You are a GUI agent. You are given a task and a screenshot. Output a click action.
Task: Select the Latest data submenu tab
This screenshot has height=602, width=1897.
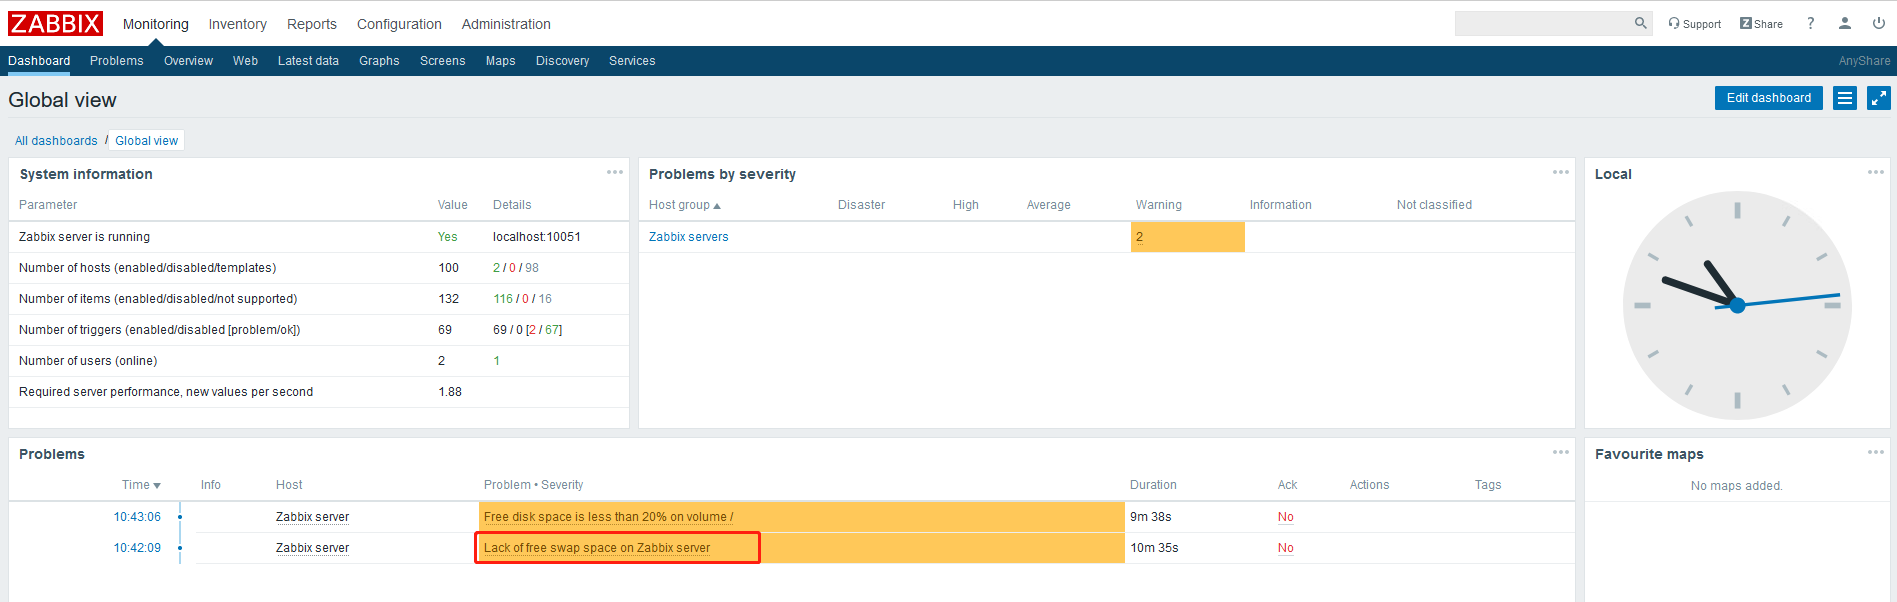pyautogui.click(x=308, y=61)
